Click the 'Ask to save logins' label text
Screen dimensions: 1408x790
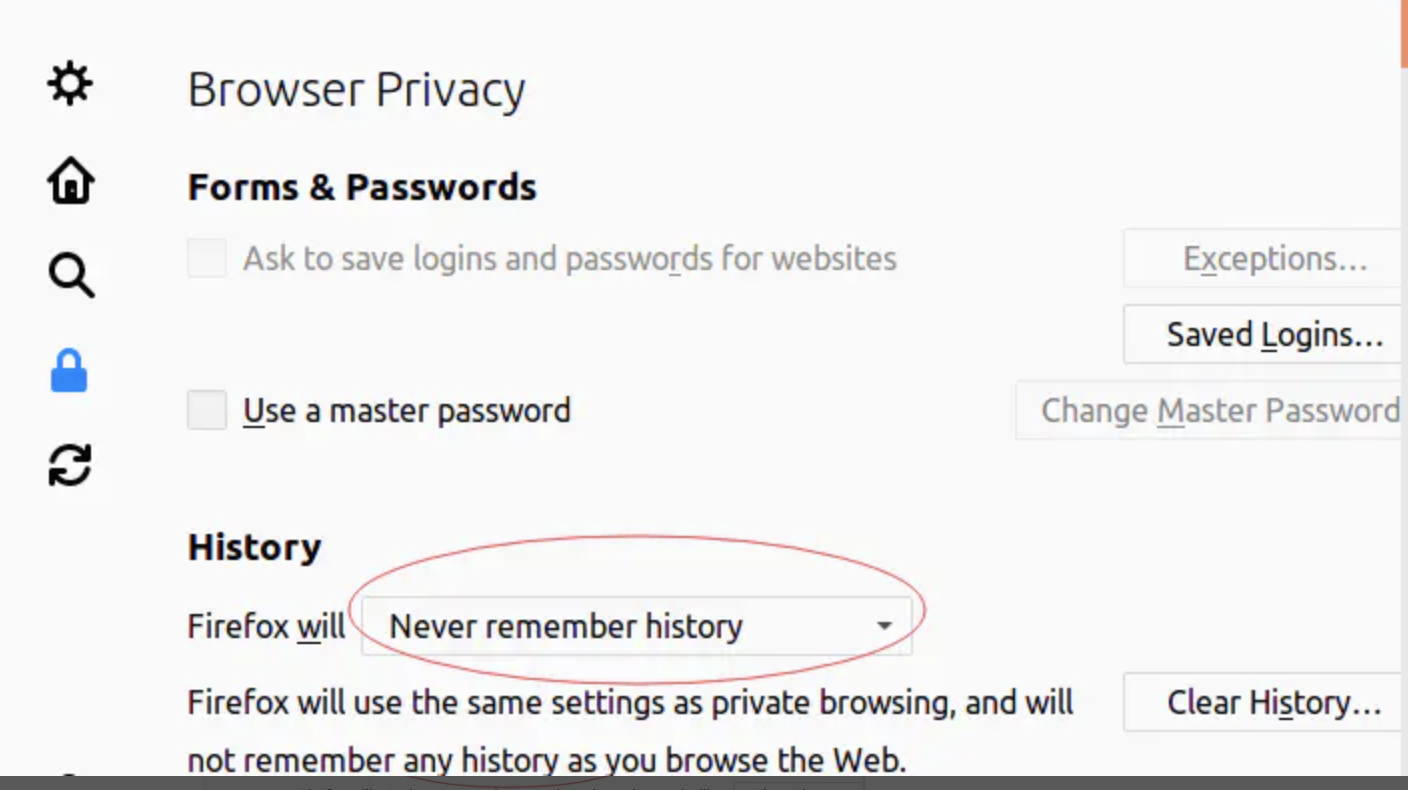[570, 258]
